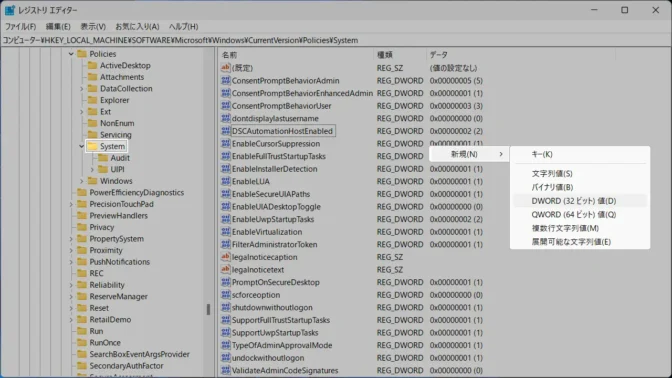Collapse the System tree node
This screenshot has width=672, height=378.
click(81, 146)
